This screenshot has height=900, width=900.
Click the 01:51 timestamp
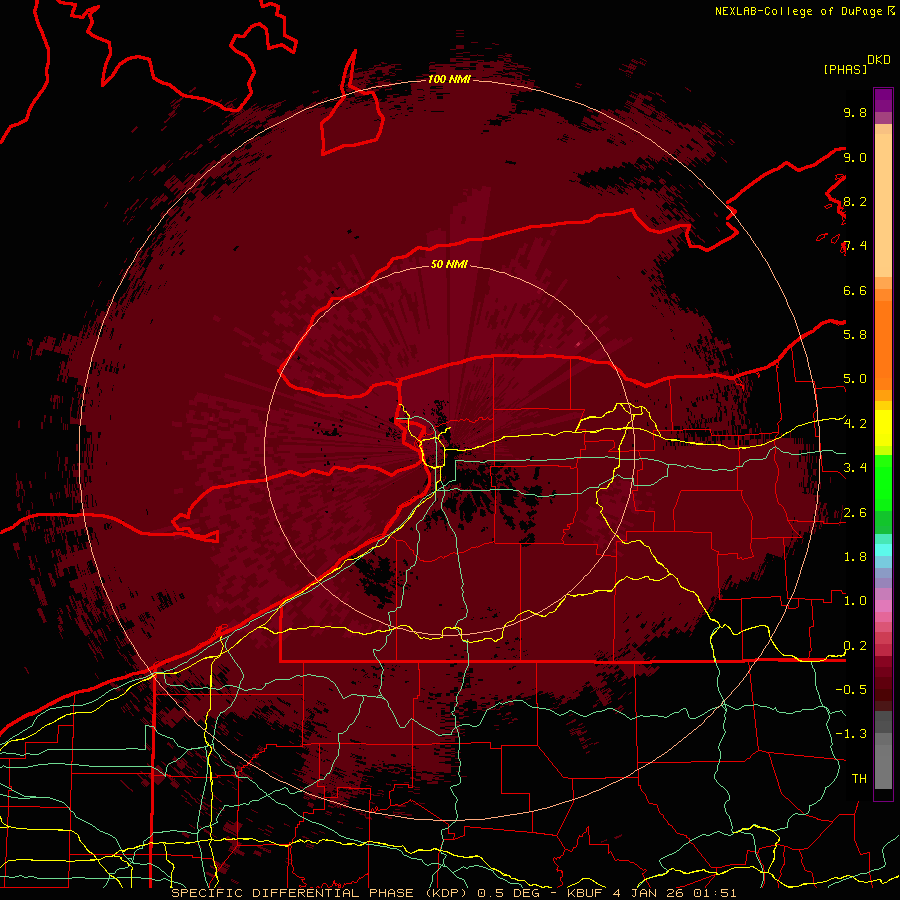[717, 893]
